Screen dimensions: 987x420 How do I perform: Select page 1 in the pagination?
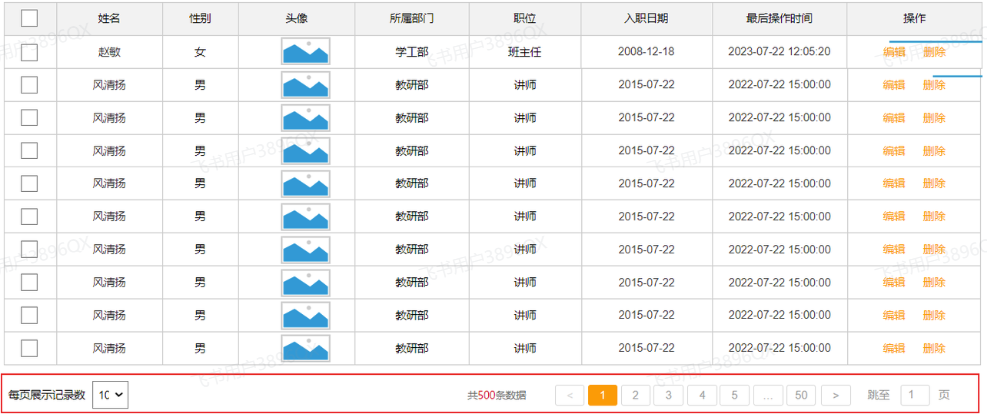click(602, 395)
